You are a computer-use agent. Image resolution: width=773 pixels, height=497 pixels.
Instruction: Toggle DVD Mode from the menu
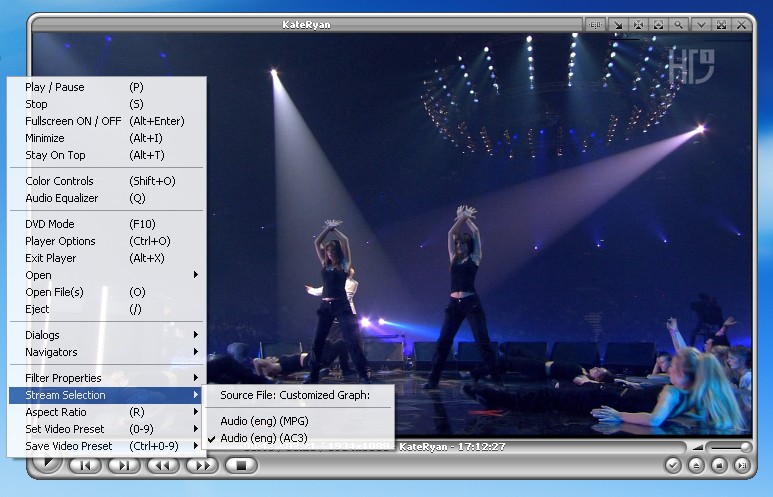pos(106,224)
